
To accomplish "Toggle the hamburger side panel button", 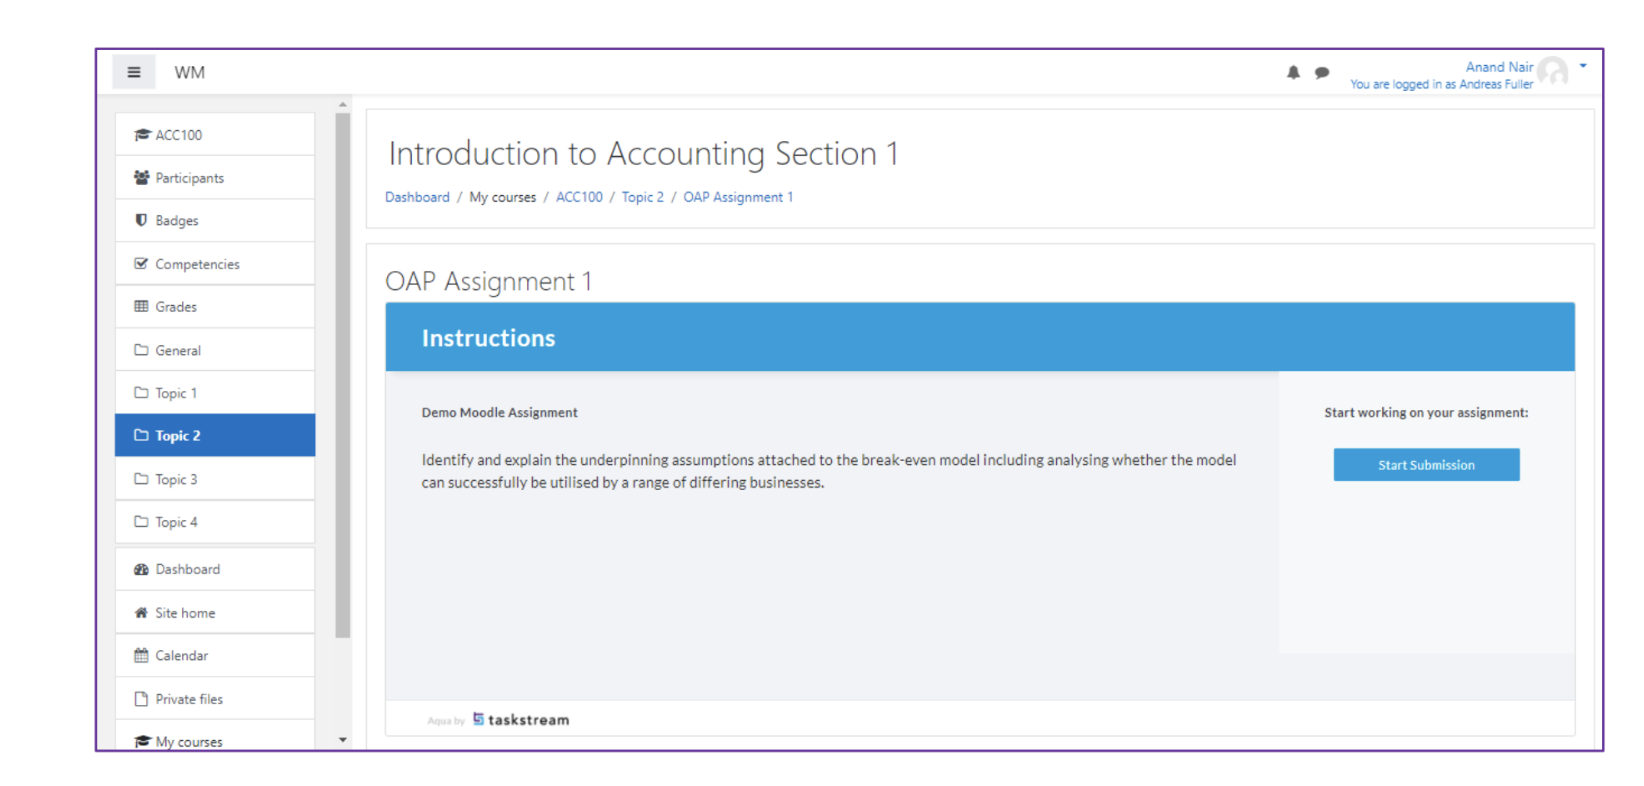I will point(134,72).
